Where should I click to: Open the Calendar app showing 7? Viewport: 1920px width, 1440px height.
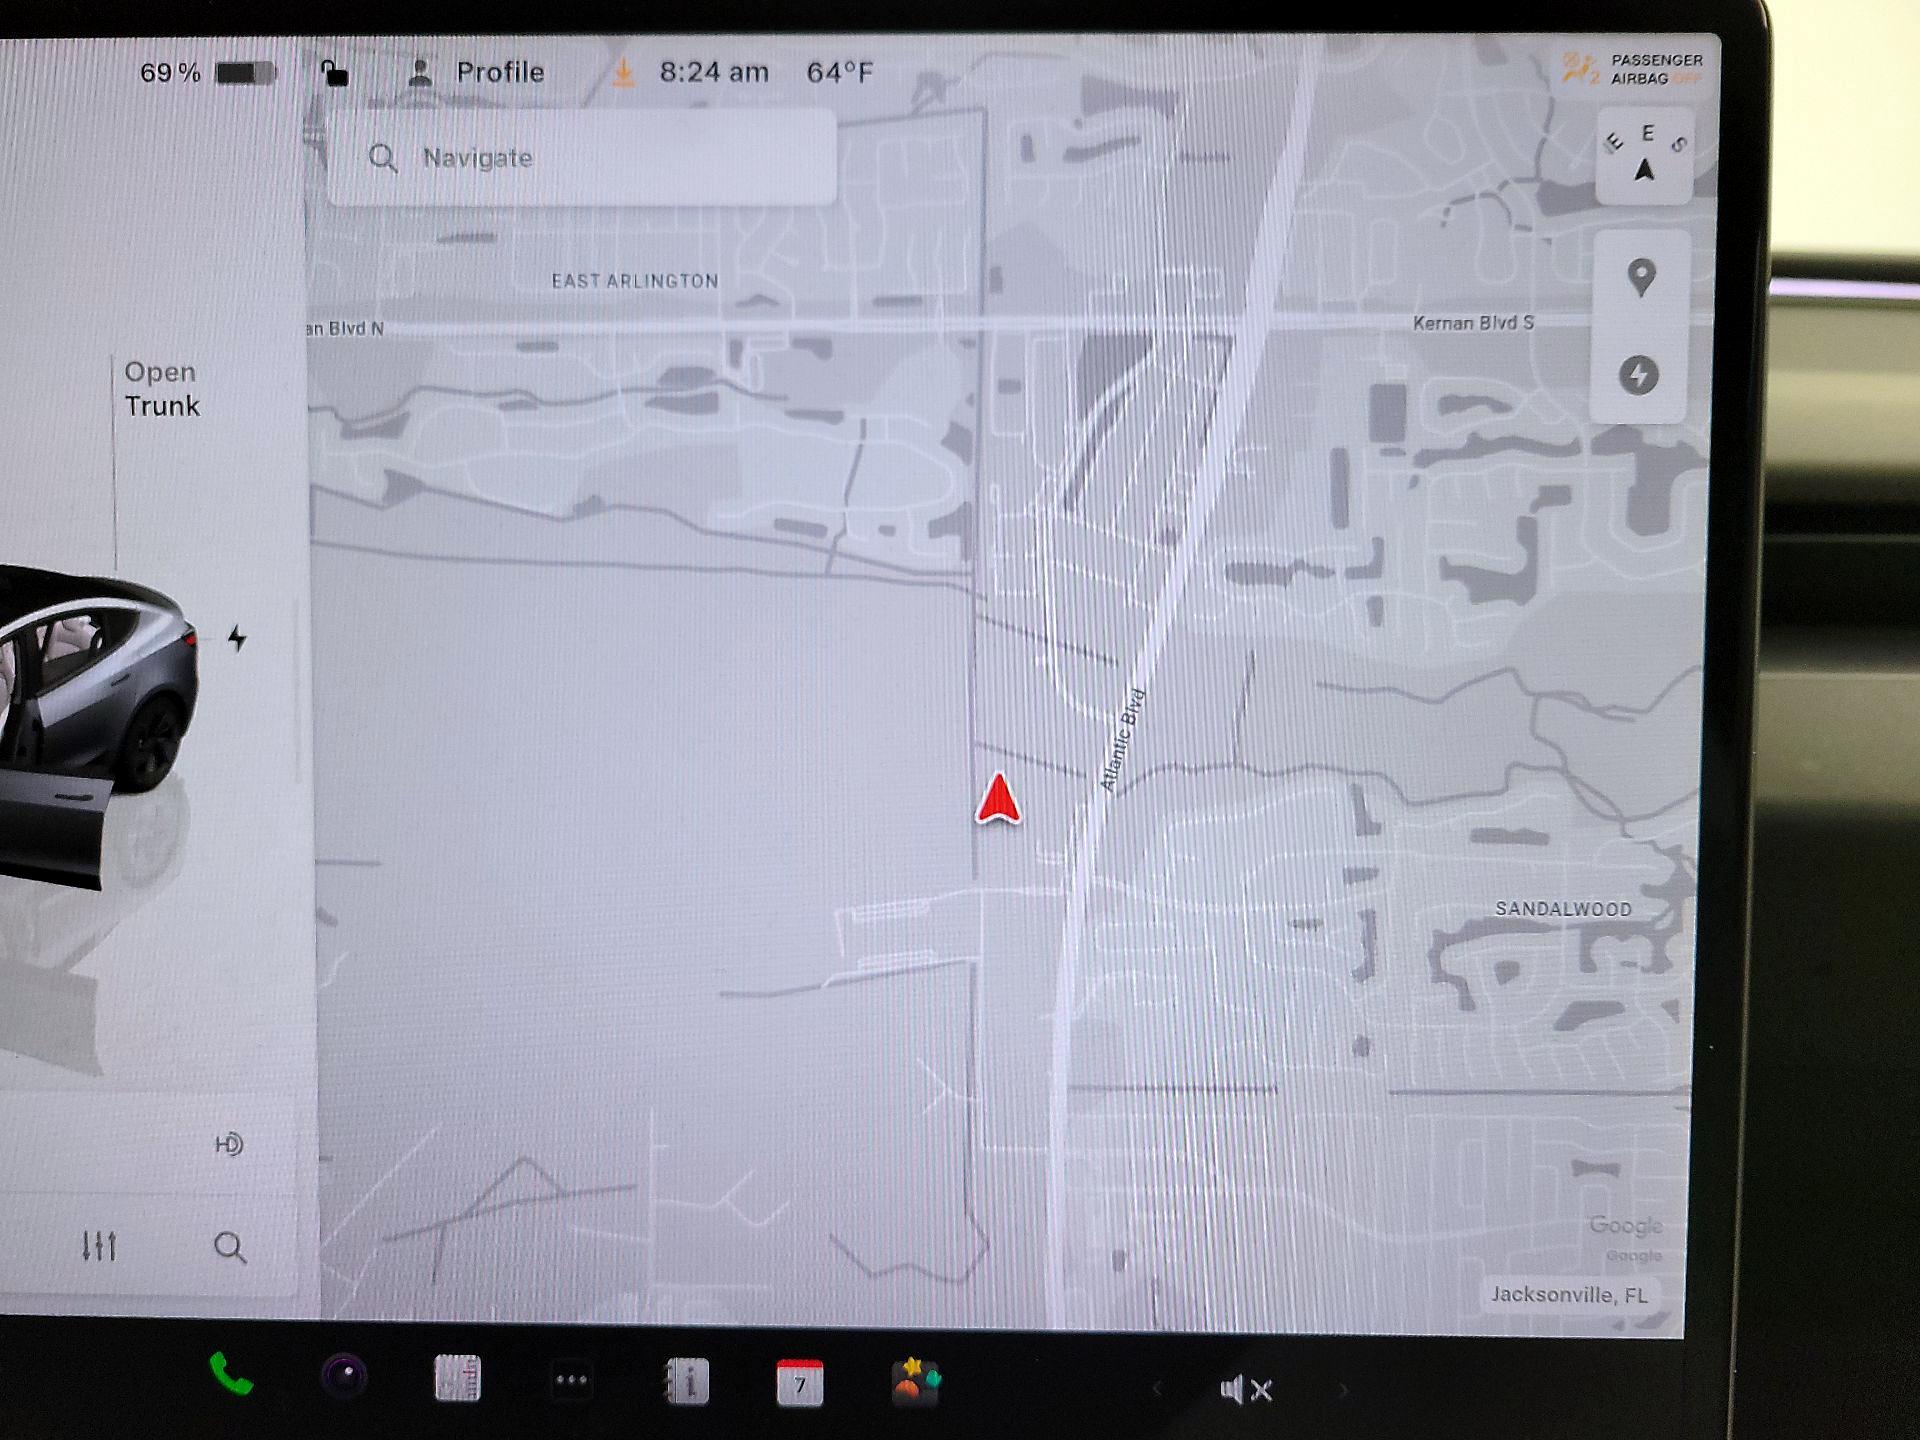tap(800, 1383)
